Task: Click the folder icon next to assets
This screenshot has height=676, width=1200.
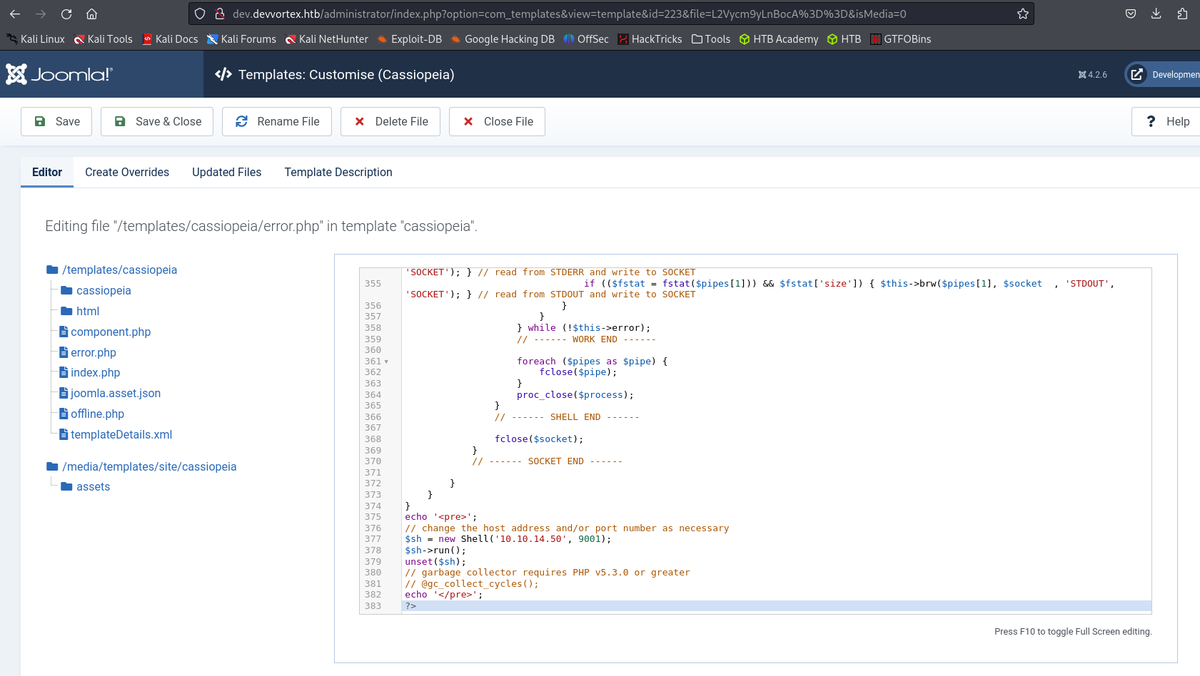Action: [67, 487]
